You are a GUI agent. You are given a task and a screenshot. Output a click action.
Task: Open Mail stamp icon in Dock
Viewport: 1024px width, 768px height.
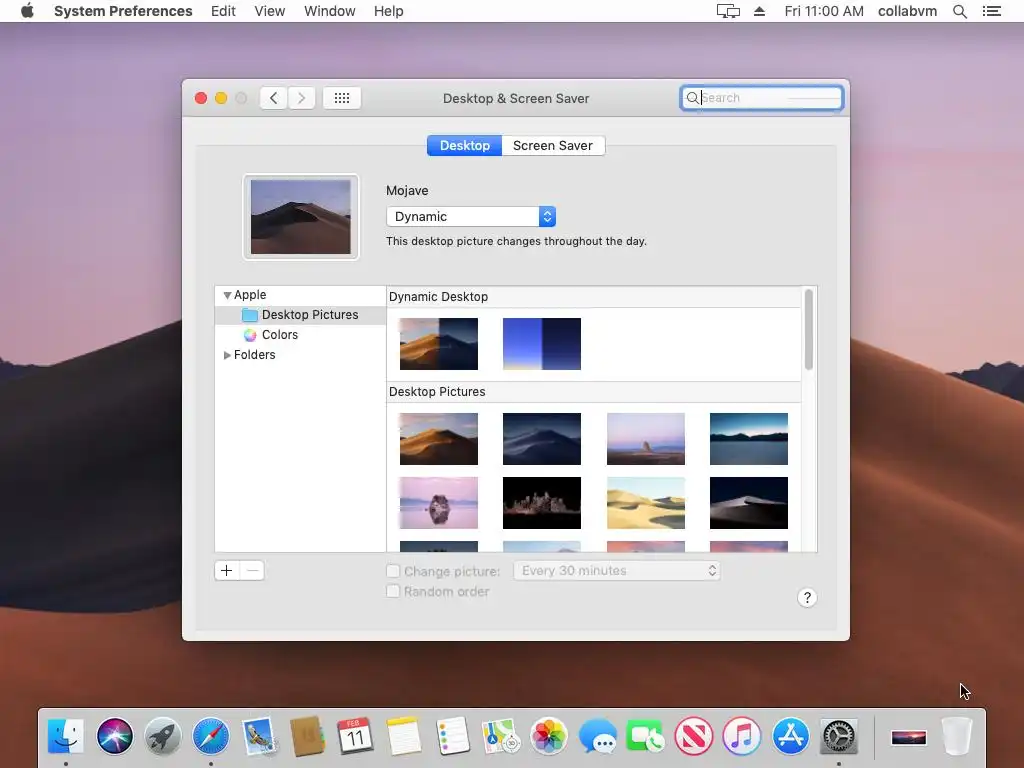tap(259, 736)
